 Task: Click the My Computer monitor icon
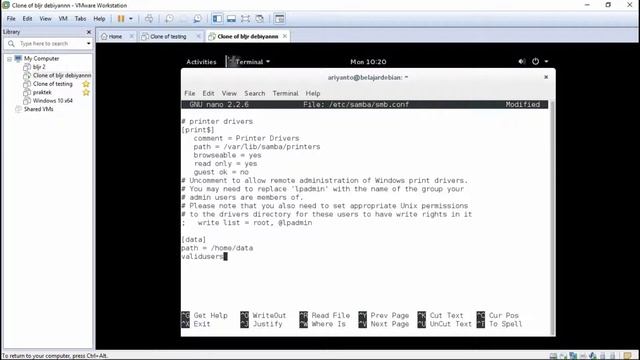(18, 58)
